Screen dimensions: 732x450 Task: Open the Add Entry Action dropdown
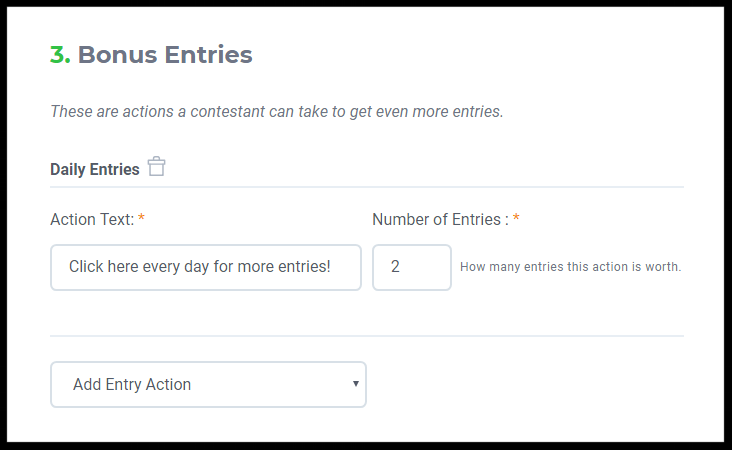(x=208, y=384)
